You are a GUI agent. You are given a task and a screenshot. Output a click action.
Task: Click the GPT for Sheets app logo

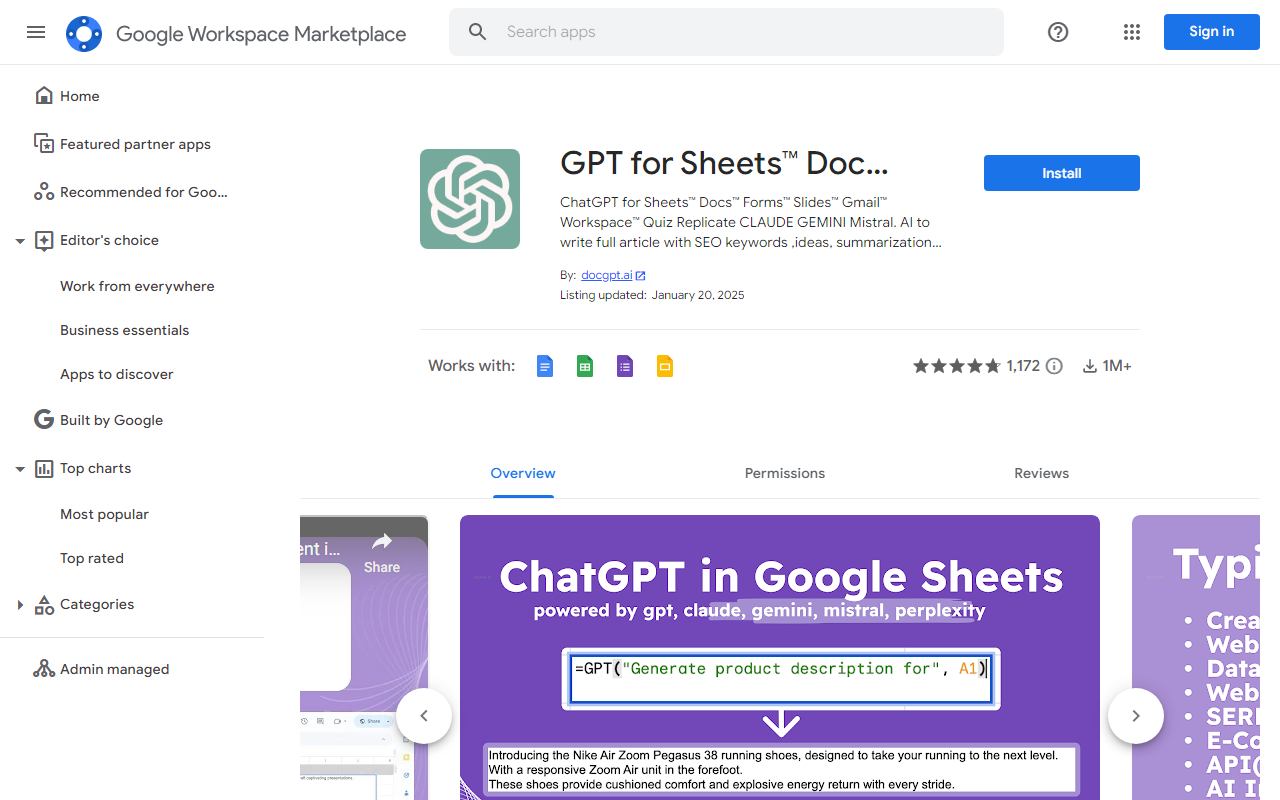(x=470, y=199)
